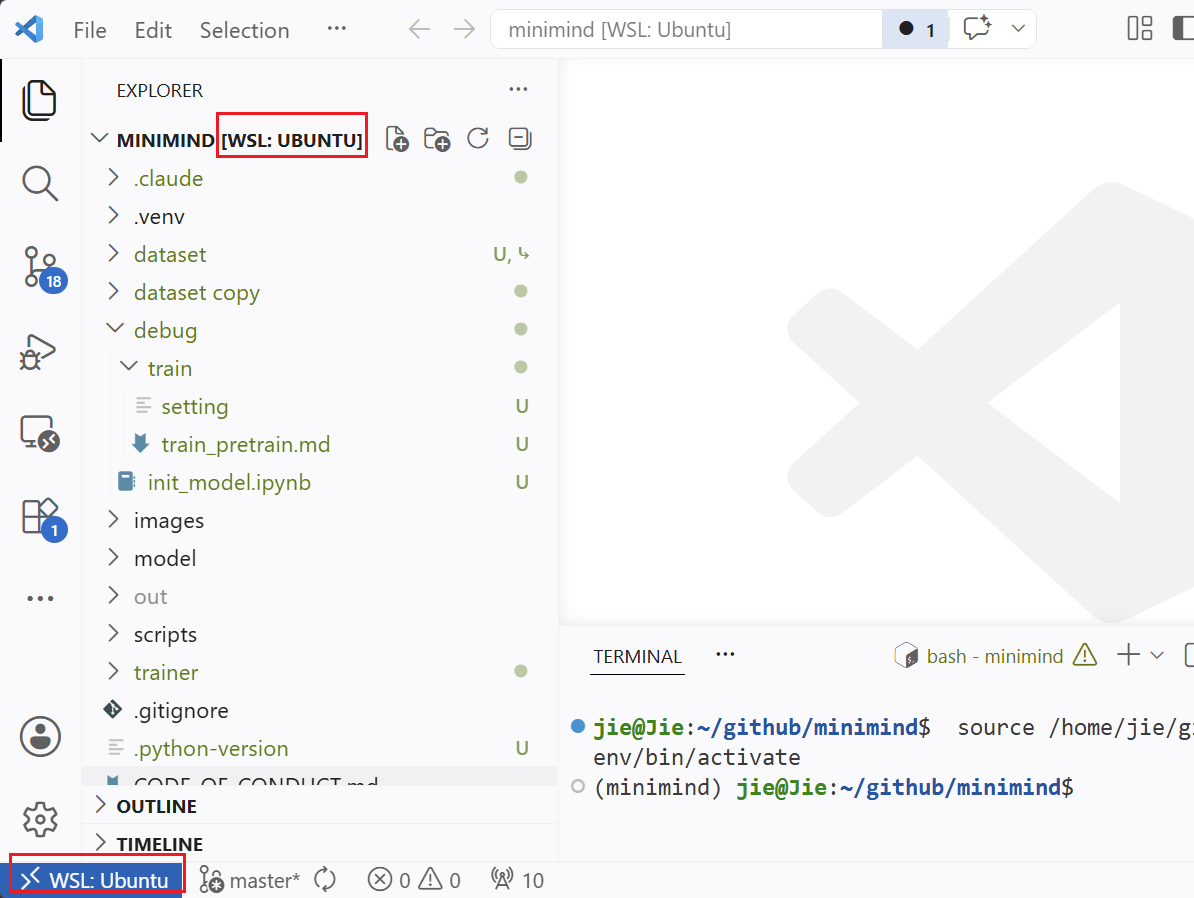This screenshot has width=1194, height=898.
Task: Open the Copilot chat icon in title bar
Action: click(976, 29)
